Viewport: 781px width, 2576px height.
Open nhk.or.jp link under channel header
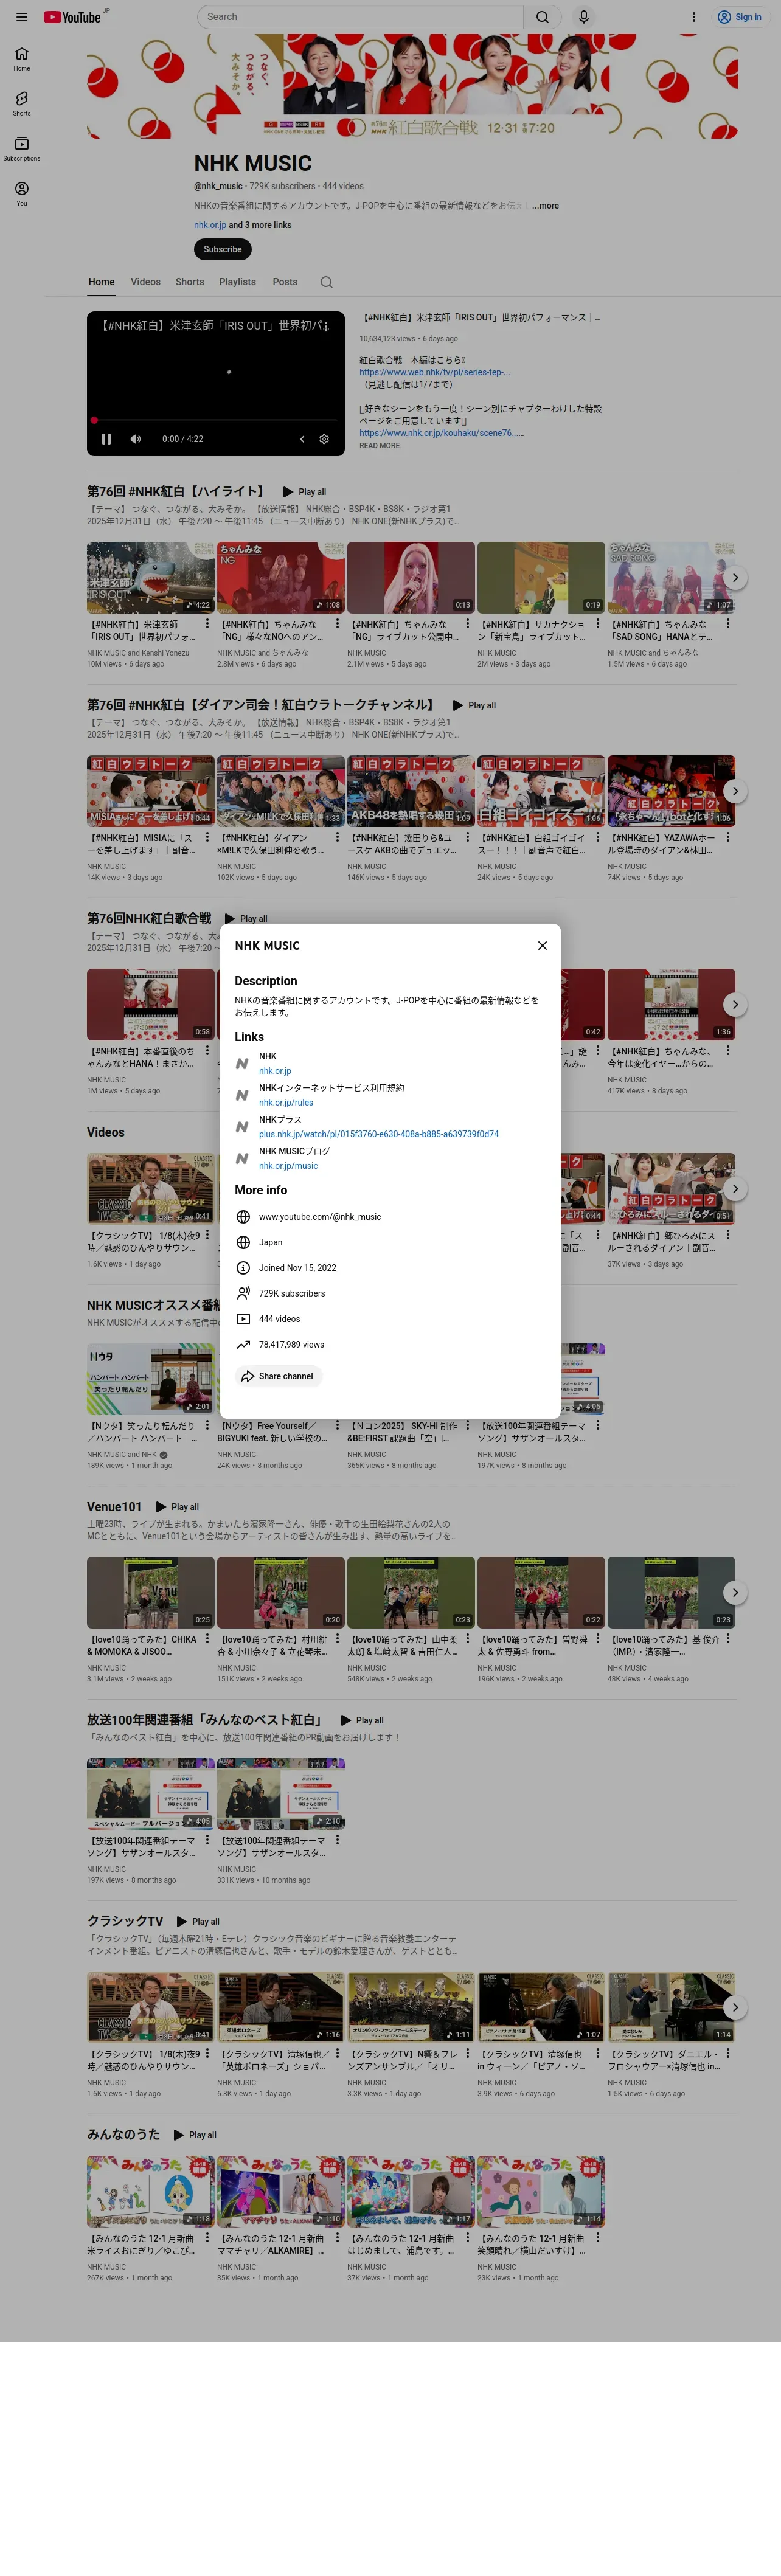[x=210, y=225]
